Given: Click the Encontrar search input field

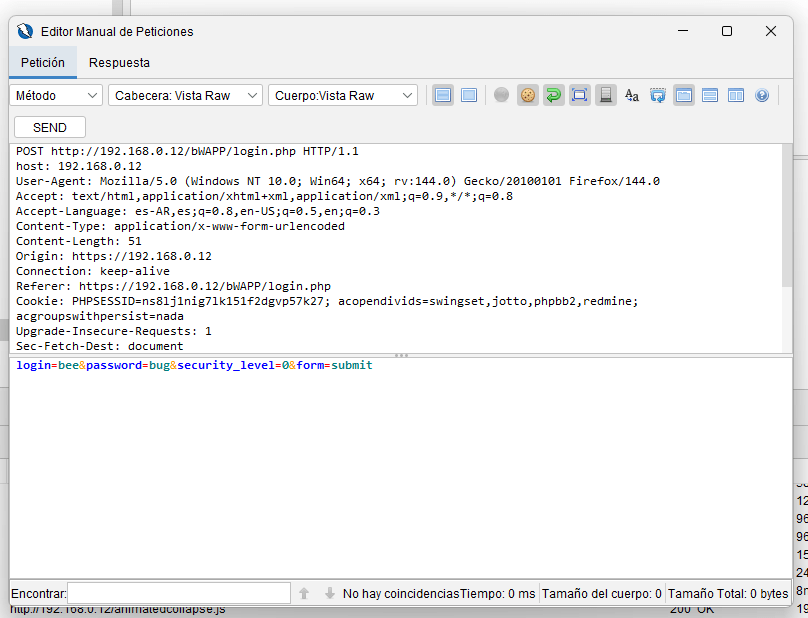Looking at the screenshot, I should 179,593.
